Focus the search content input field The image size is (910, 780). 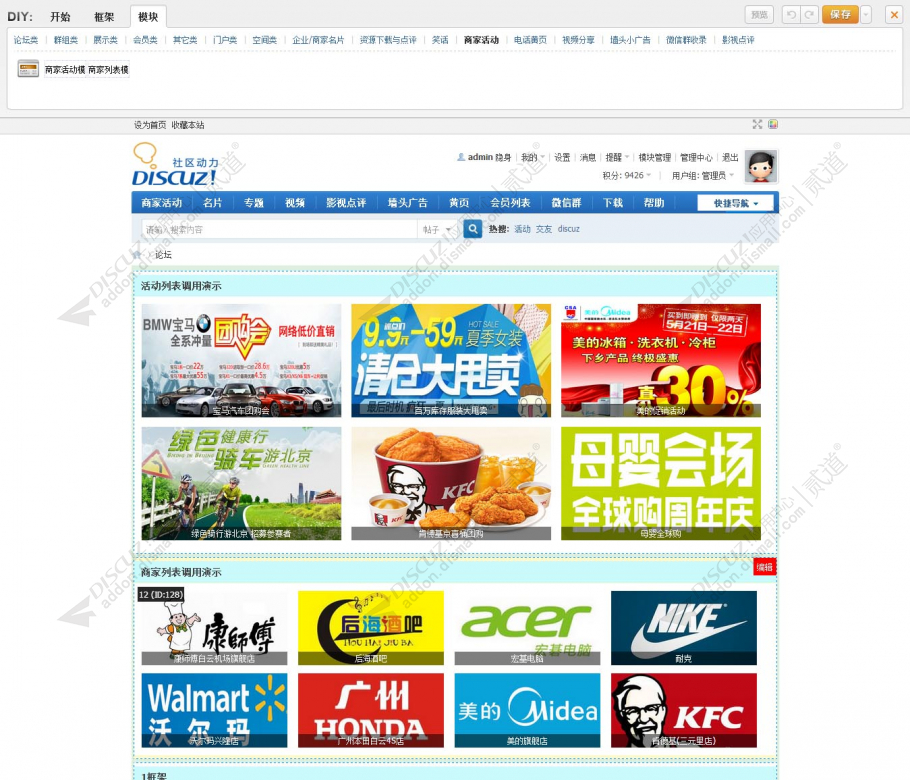click(280, 230)
